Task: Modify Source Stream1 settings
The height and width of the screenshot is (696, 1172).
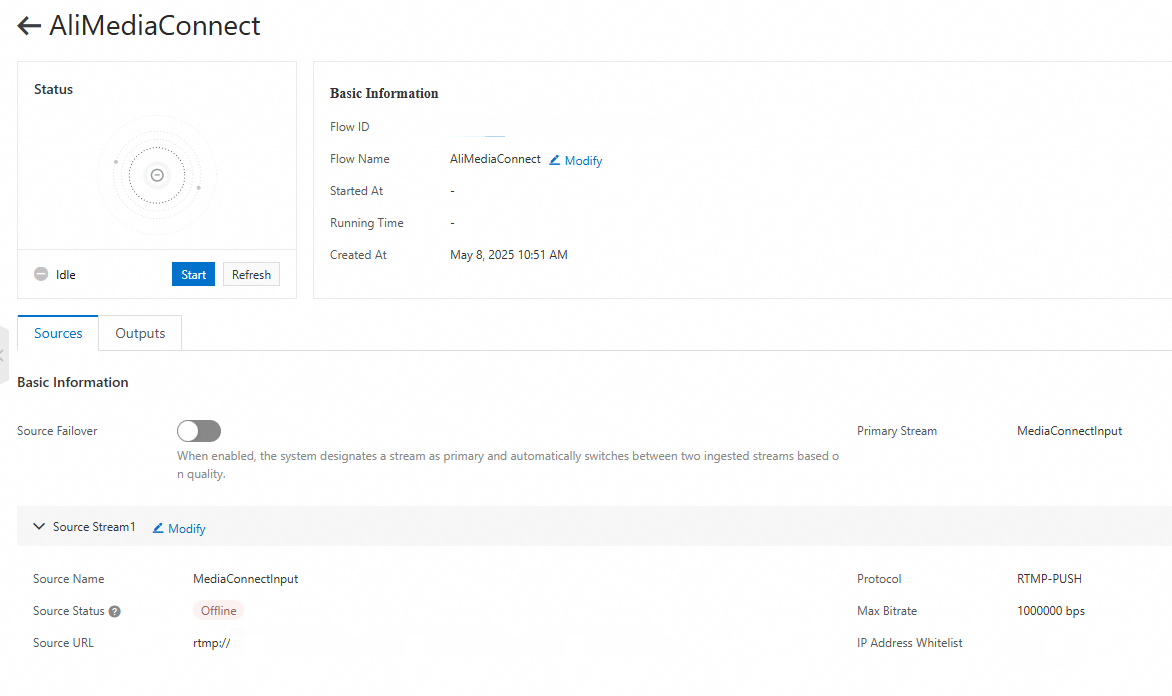Action: (179, 529)
